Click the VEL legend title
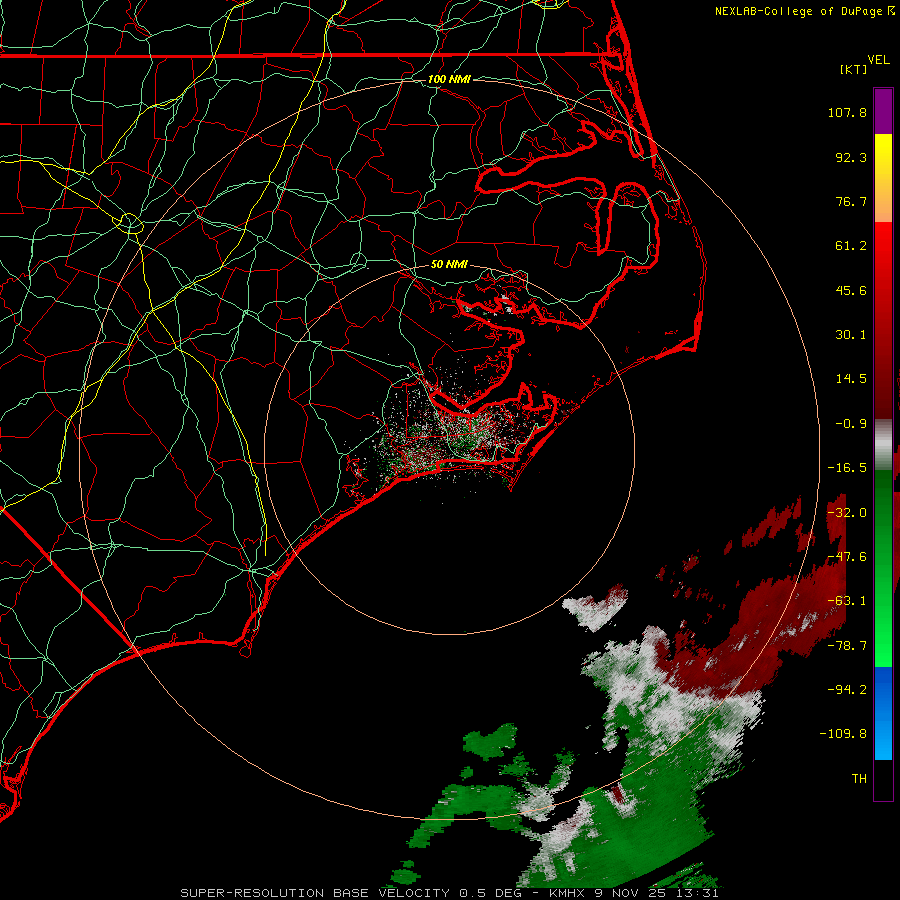This screenshot has height=900, width=900. click(878, 60)
